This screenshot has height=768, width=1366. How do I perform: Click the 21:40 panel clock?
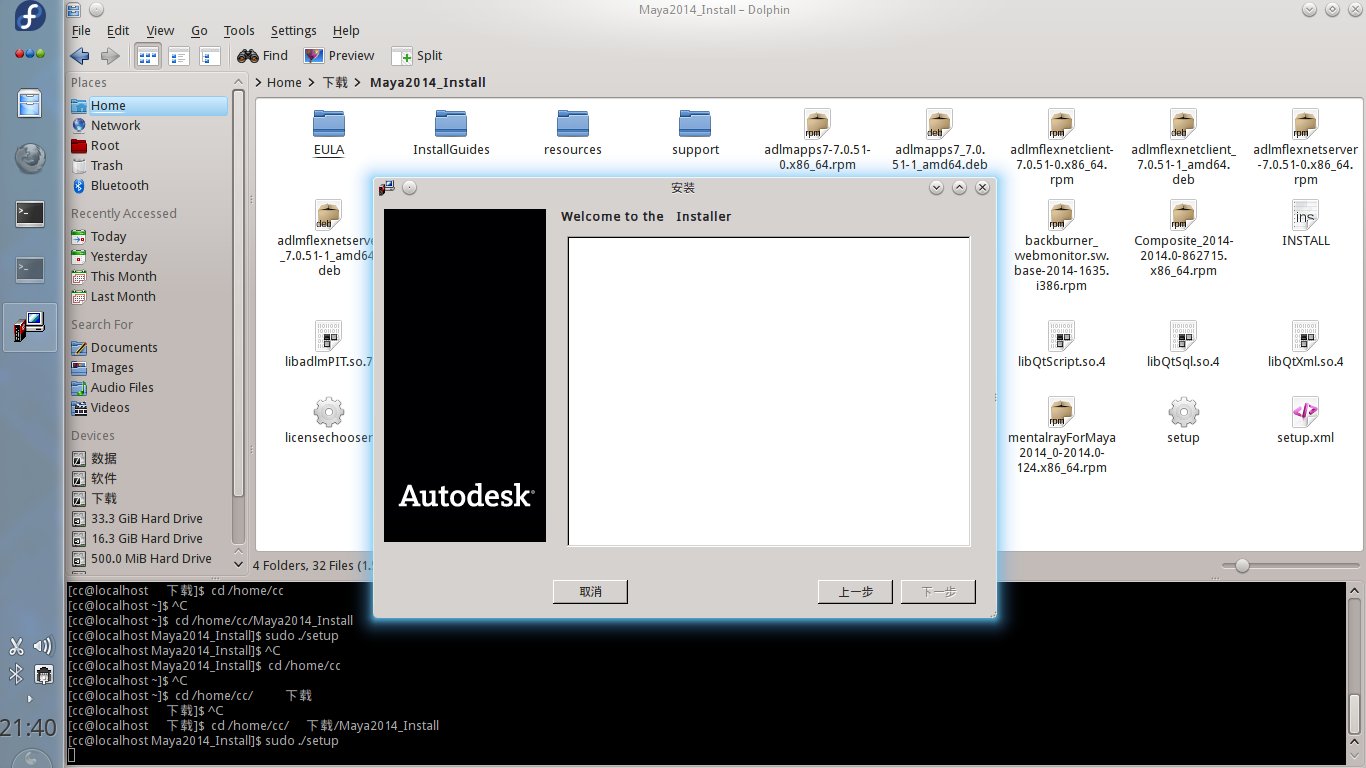point(28,728)
